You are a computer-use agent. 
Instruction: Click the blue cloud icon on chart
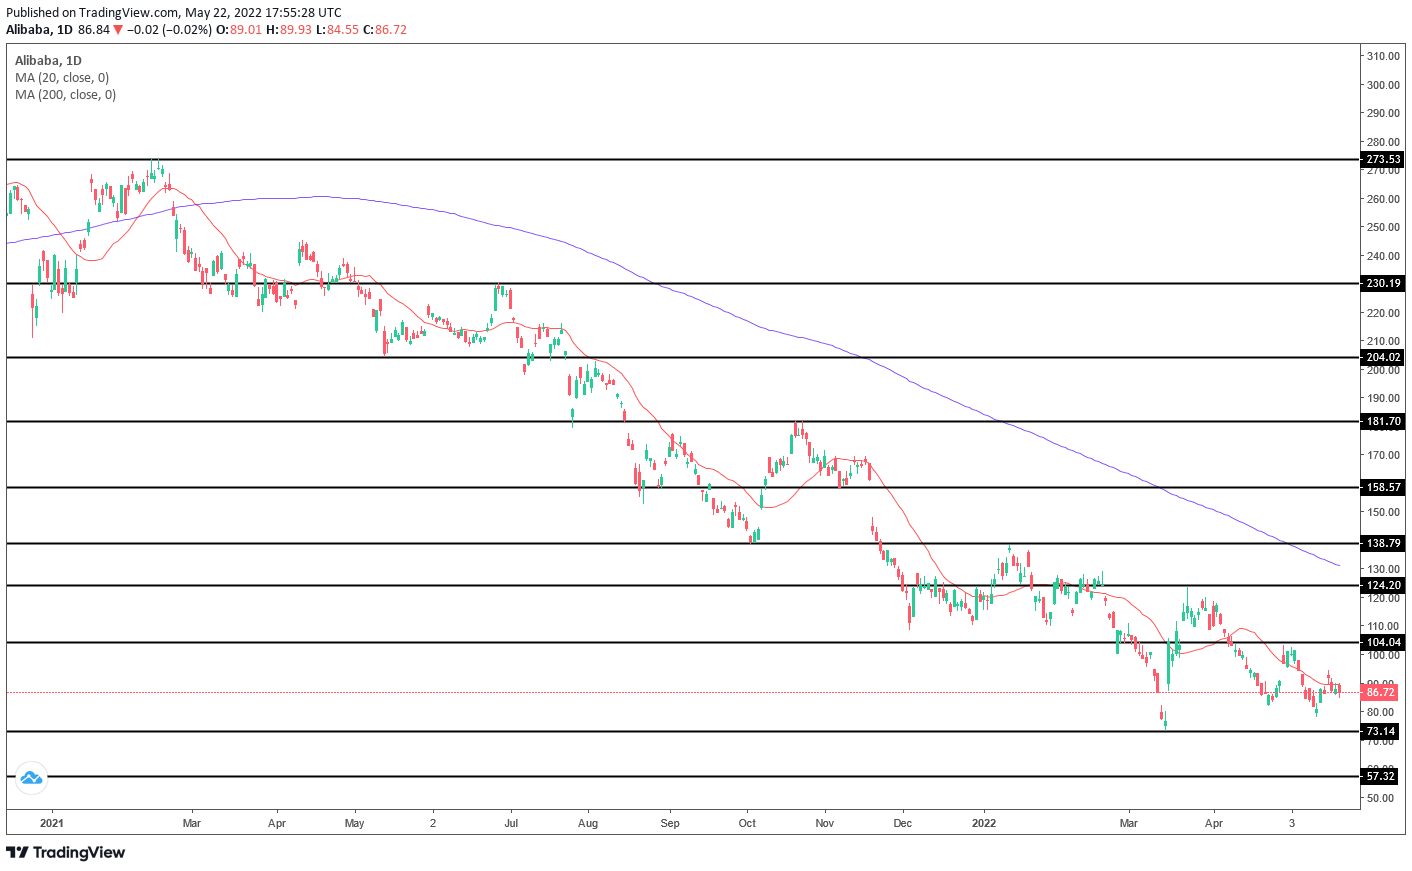point(31,777)
